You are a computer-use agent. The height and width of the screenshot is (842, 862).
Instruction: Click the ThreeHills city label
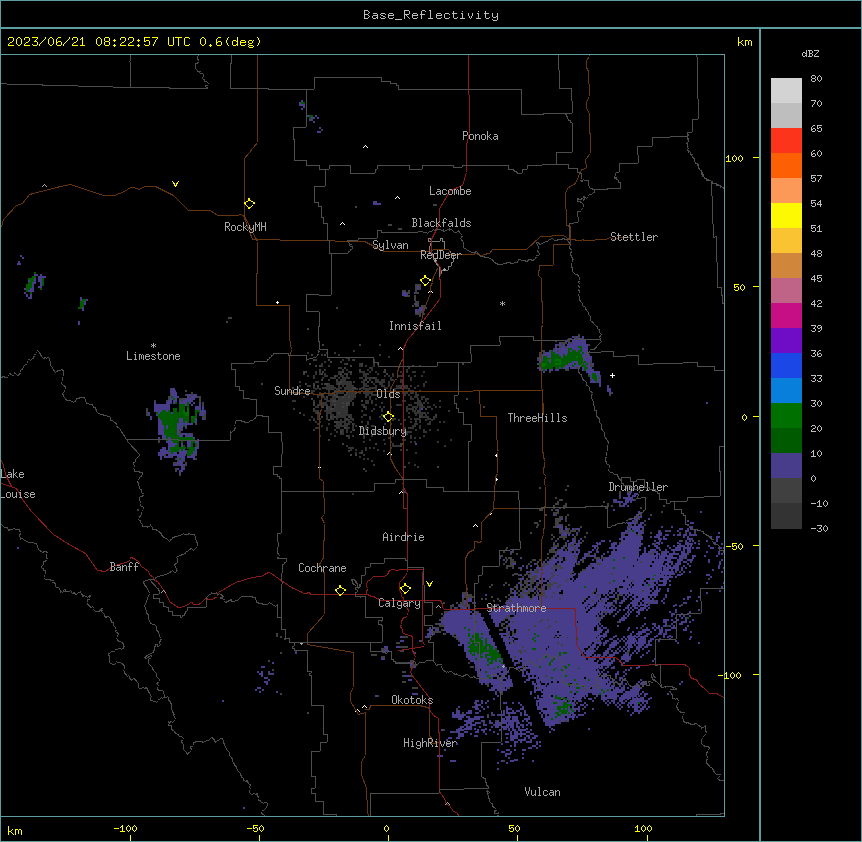click(537, 418)
